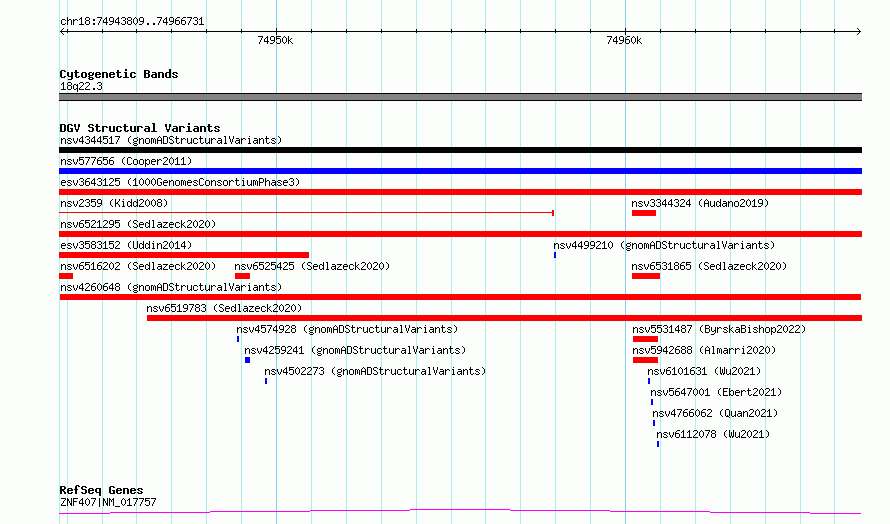Select the gray 18q22.3 cytogenetic band

click(x=460, y=97)
